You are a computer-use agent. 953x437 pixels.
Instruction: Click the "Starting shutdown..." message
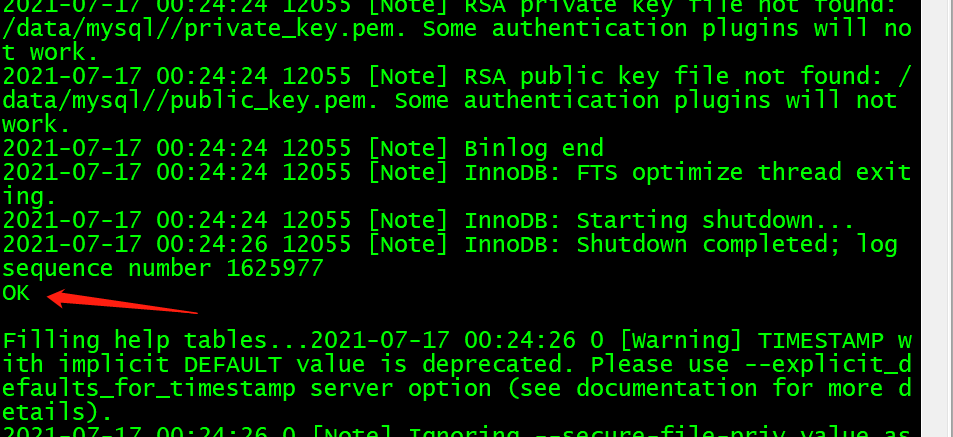pyautogui.click(x=715, y=221)
